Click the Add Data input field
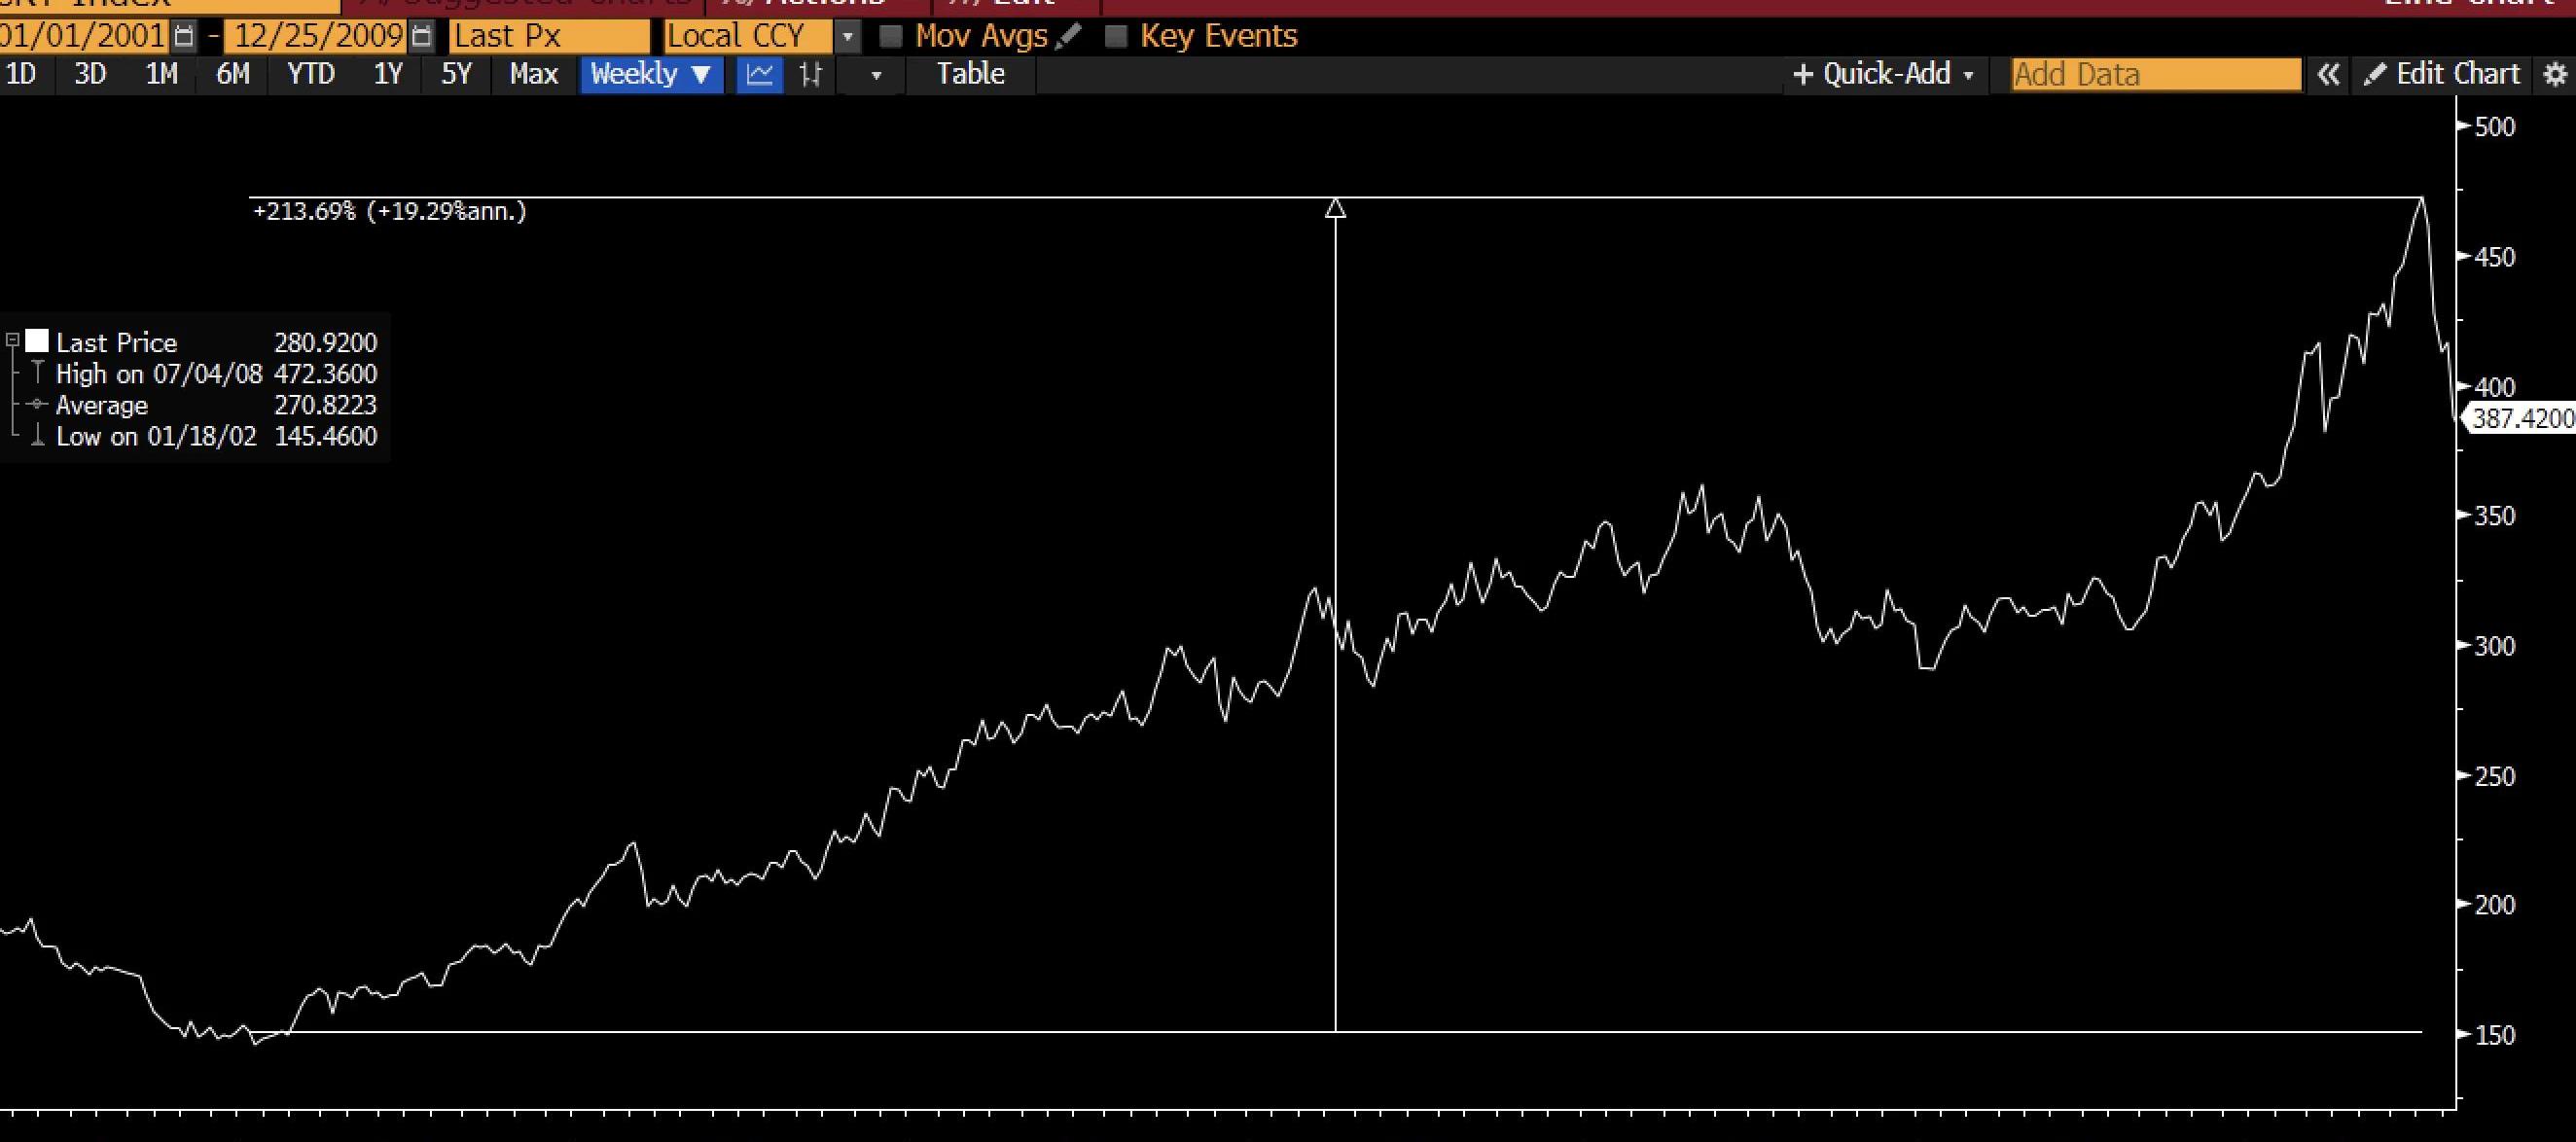 pos(2155,75)
